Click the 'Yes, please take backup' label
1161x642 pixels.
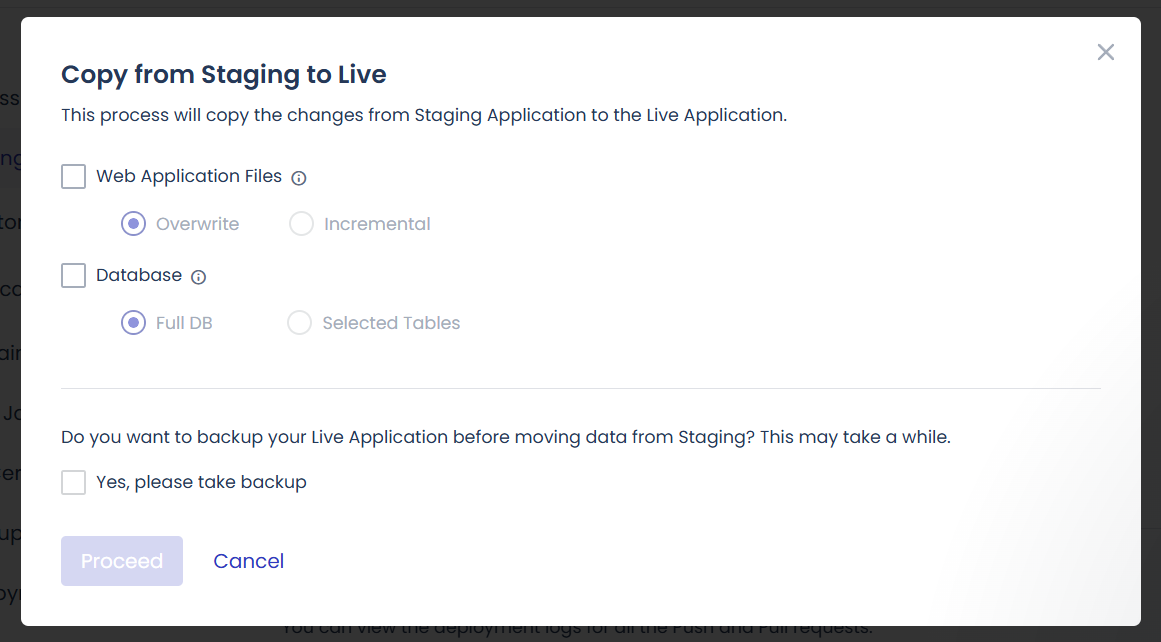(x=201, y=482)
